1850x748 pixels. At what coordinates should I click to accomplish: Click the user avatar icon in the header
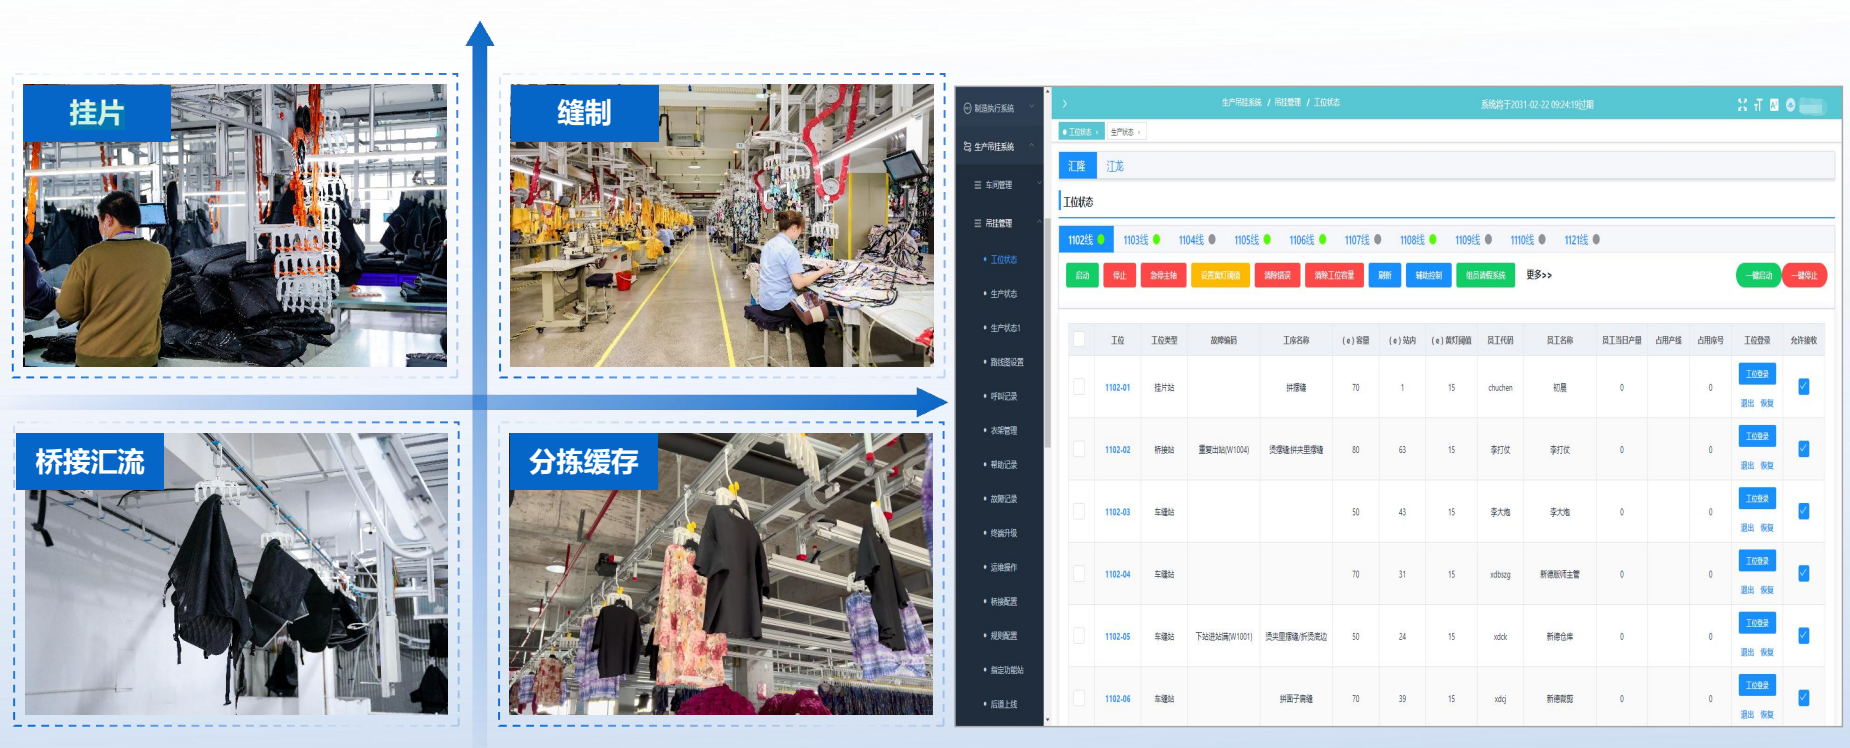pyautogui.click(x=1791, y=105)
